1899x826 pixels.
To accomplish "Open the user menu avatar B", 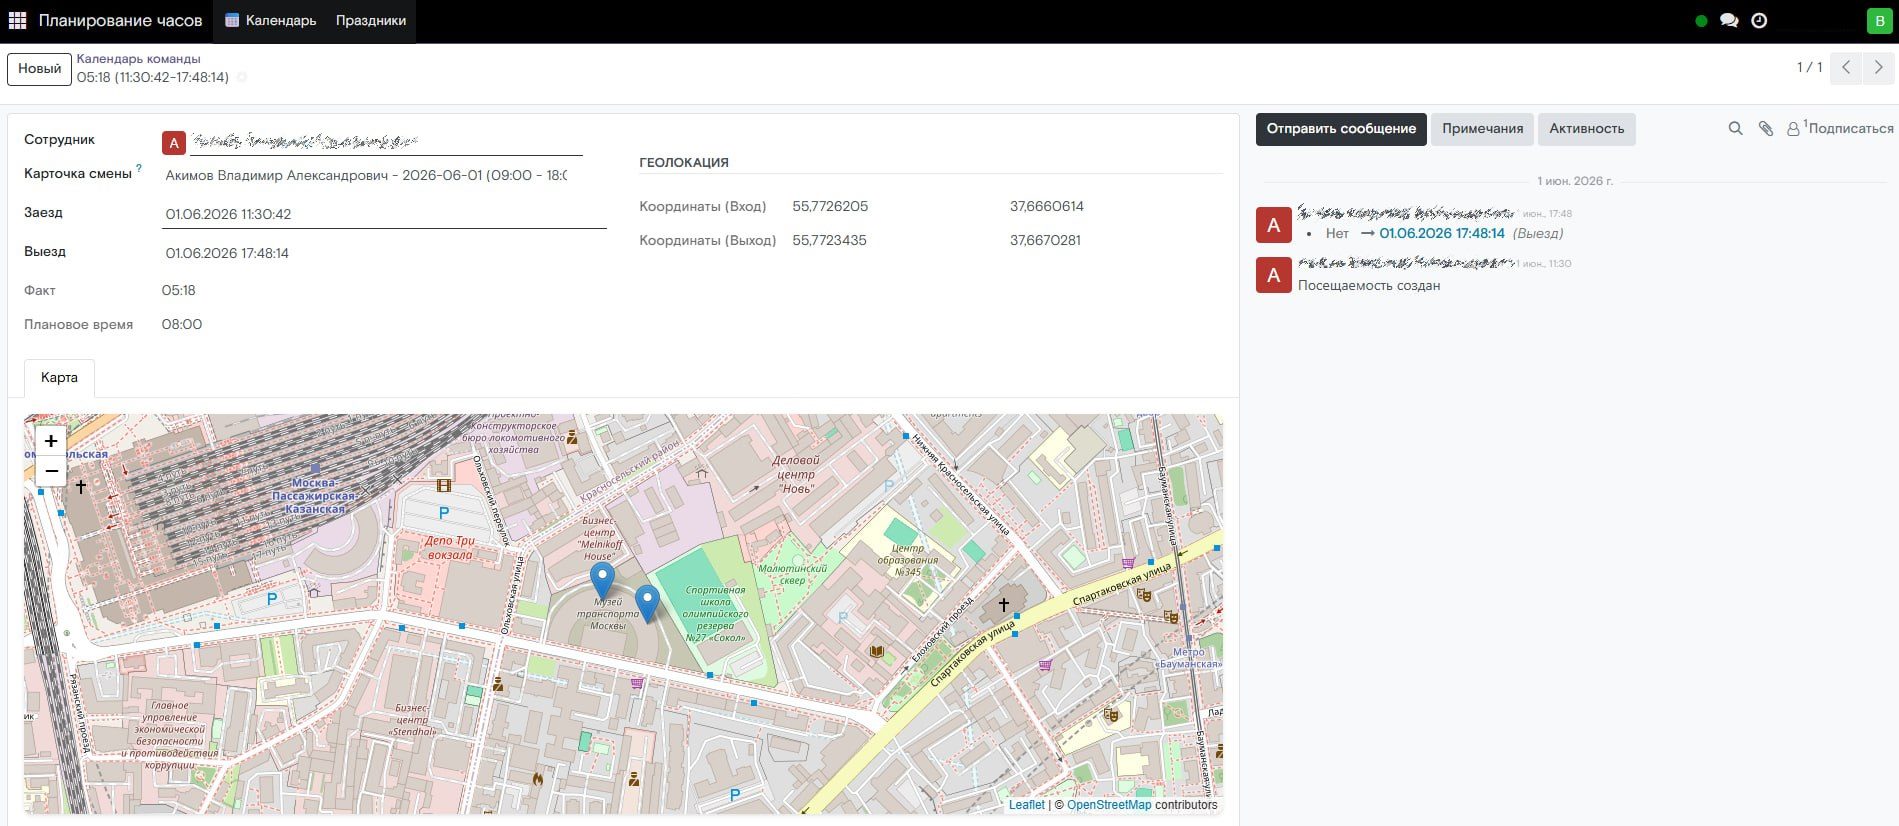I will (1879, 20).
